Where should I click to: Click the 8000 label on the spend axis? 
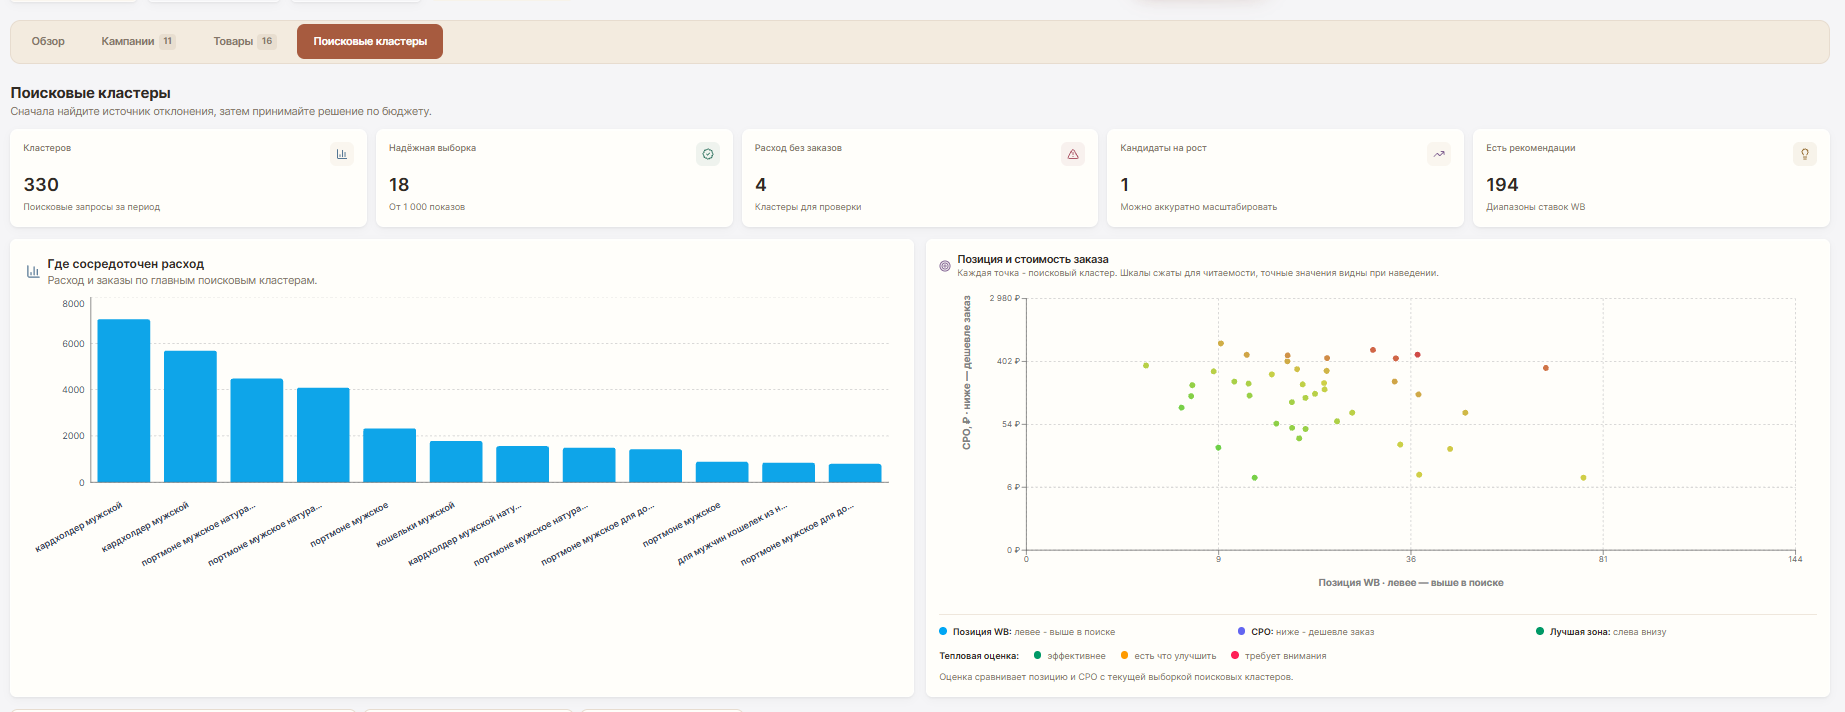73,304
